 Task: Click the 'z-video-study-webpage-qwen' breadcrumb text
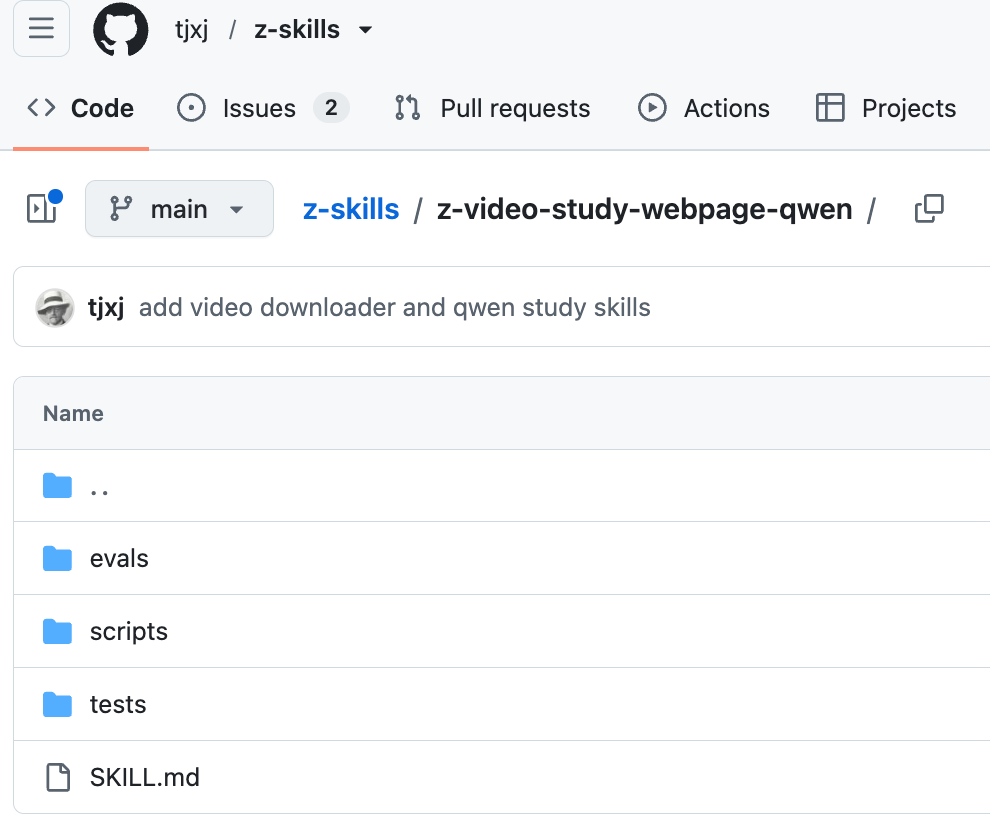pos(645,209)
